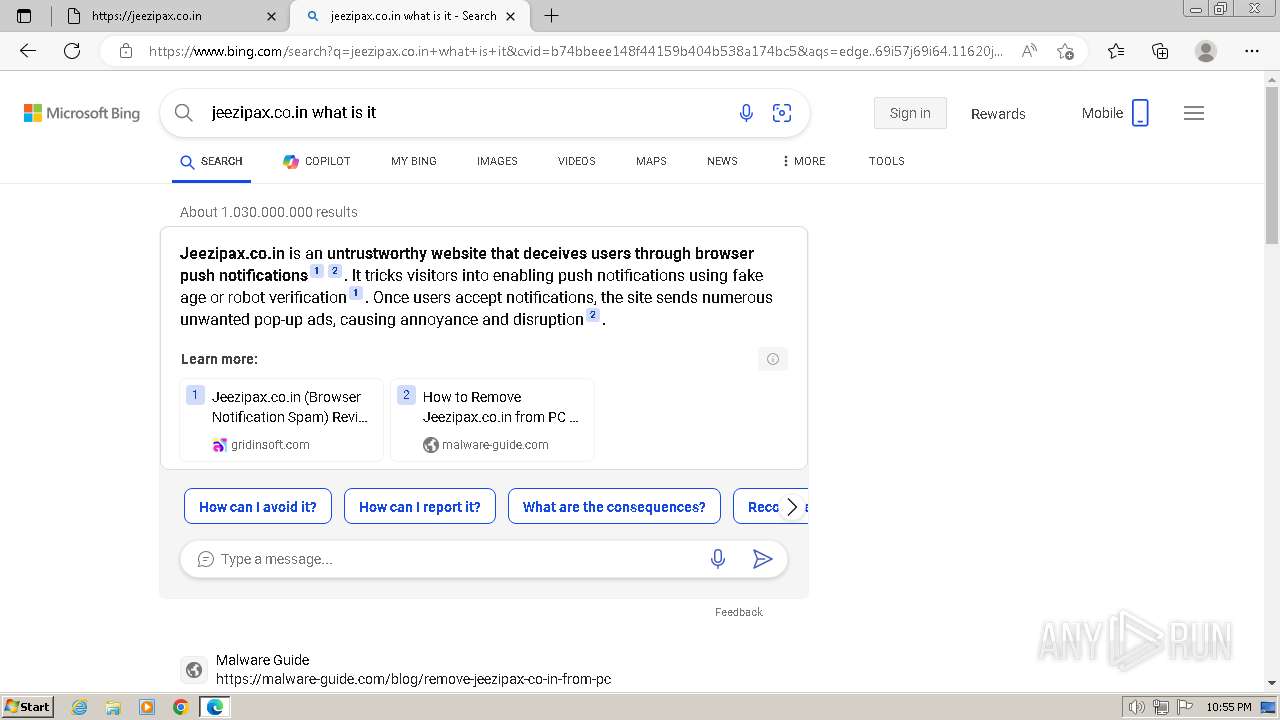Image resolution: width=1280 pixels, height=720 pixels.
Task: Search using an image icon
Action: (782, 113)
